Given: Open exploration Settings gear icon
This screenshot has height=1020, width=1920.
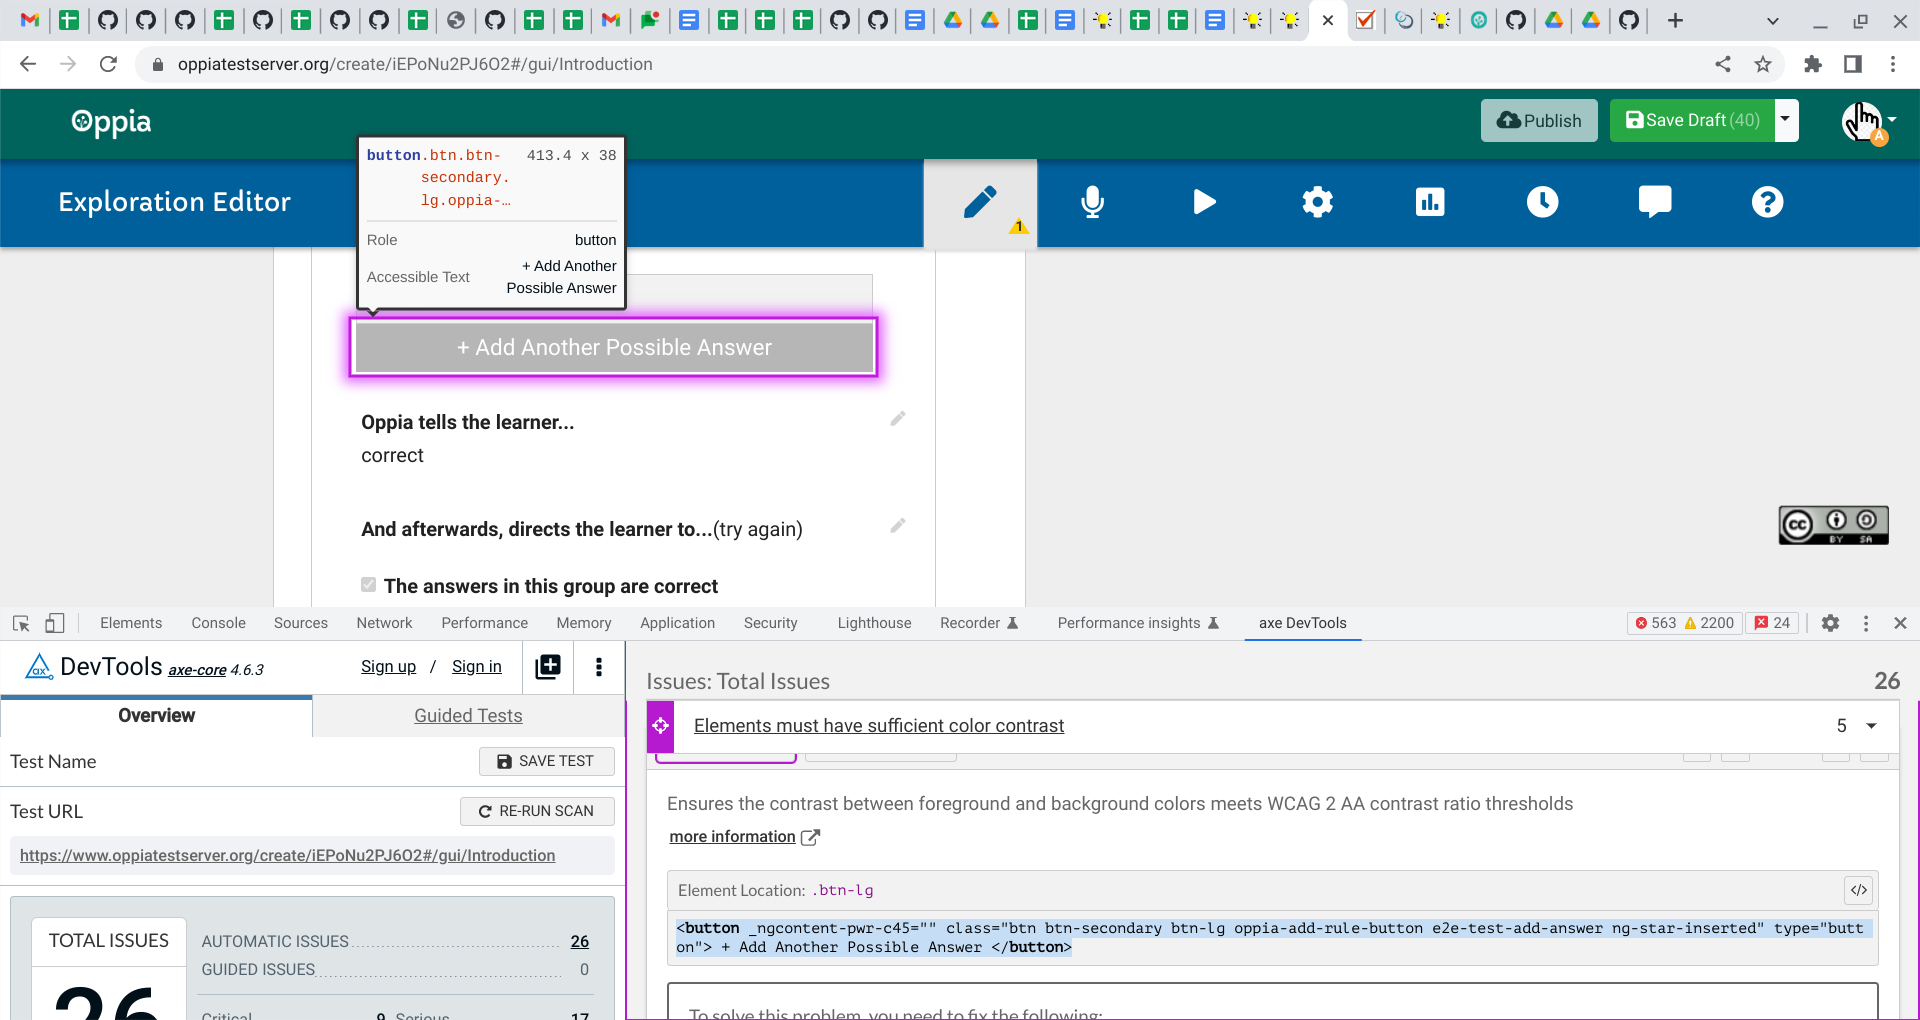Looking at the screenshot, I should tap(1317, 202).
